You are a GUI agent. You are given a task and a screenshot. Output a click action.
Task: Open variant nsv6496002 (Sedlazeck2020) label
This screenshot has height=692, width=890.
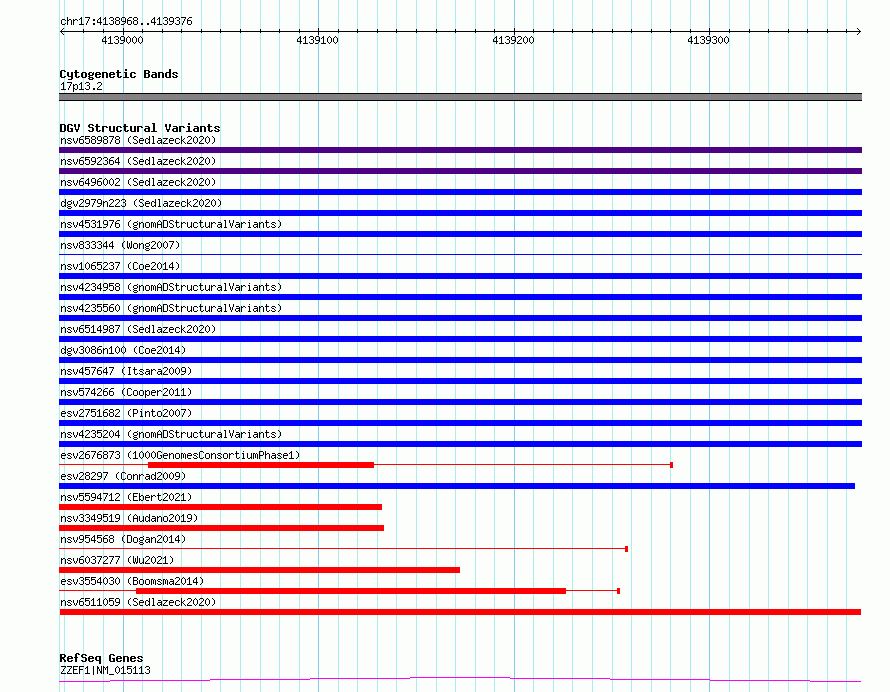[138, 182]
